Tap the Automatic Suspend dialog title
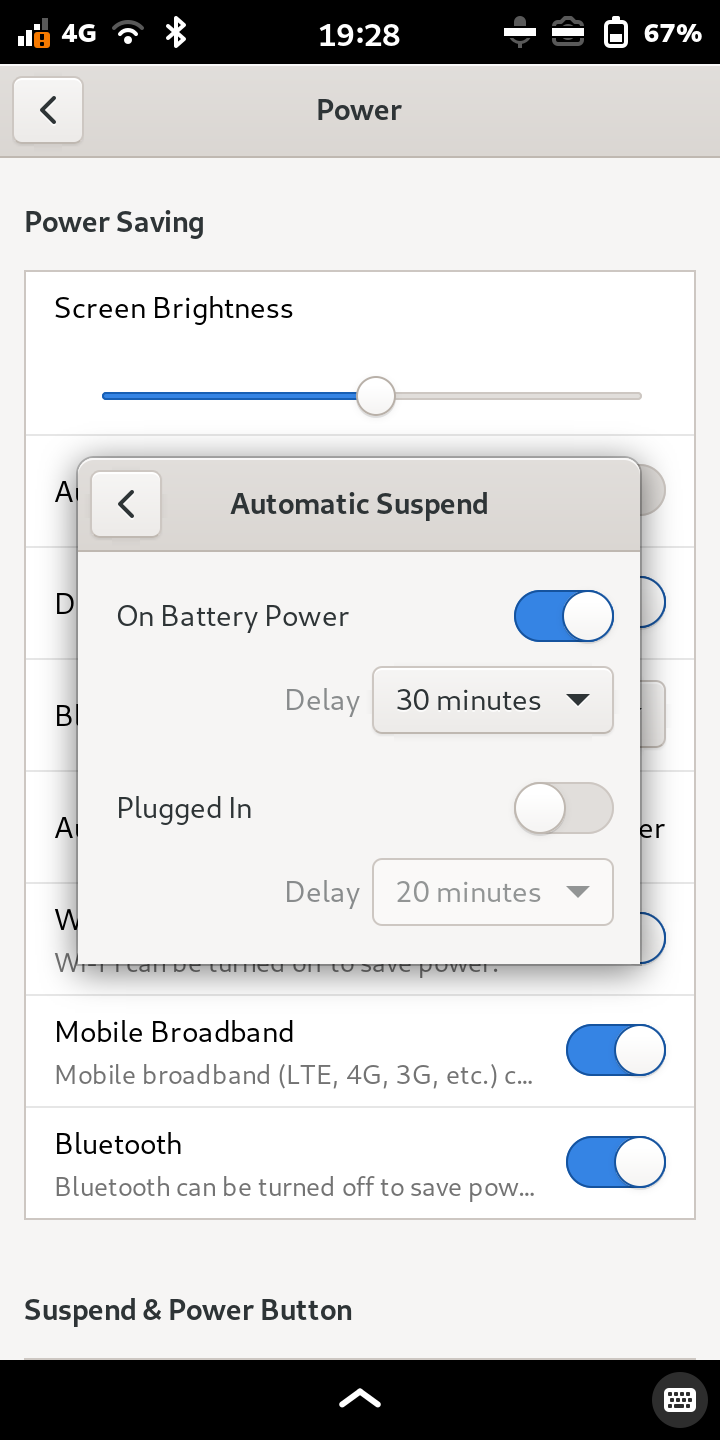Image resolution: width=720 pixels, height=1440 pixels. pos(359,504)
